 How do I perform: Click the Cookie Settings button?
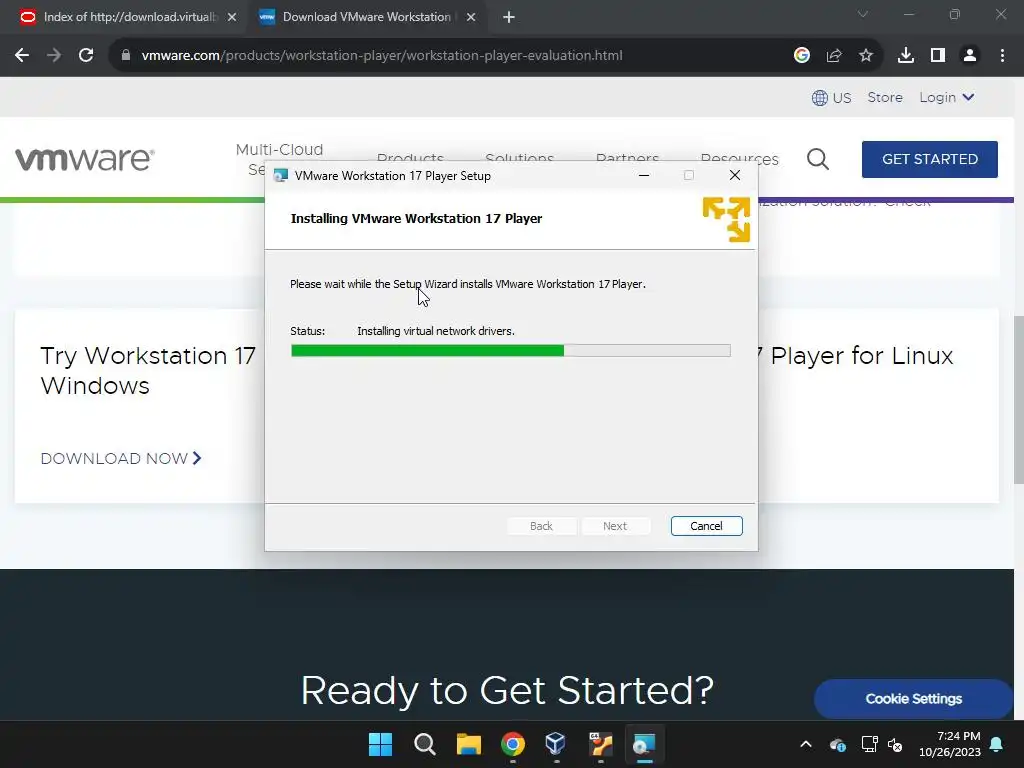click(x=913, y=699)
